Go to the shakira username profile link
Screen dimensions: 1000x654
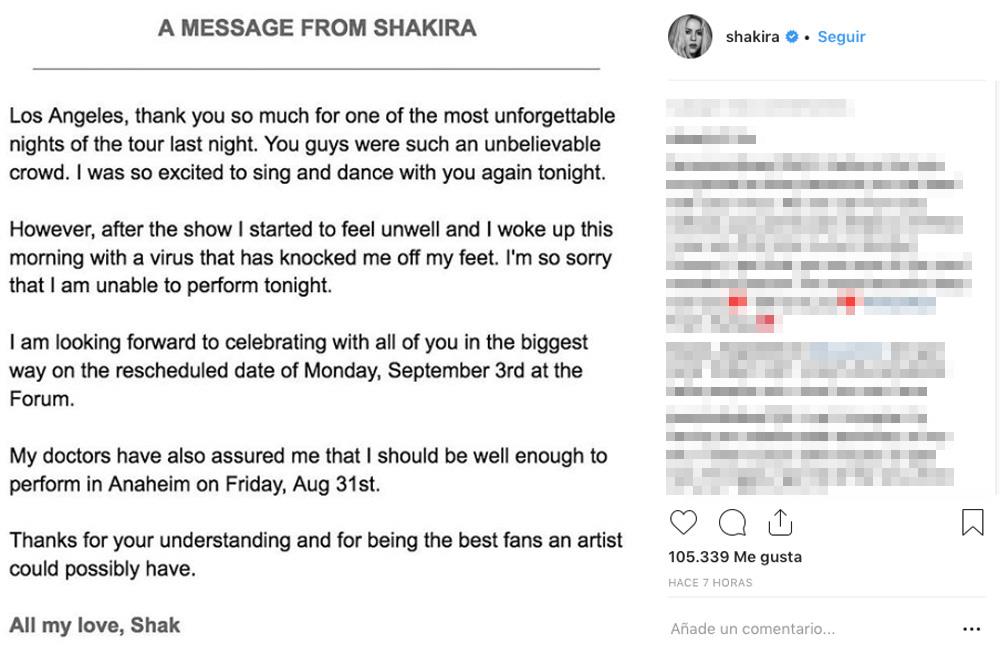pos(752,37)
